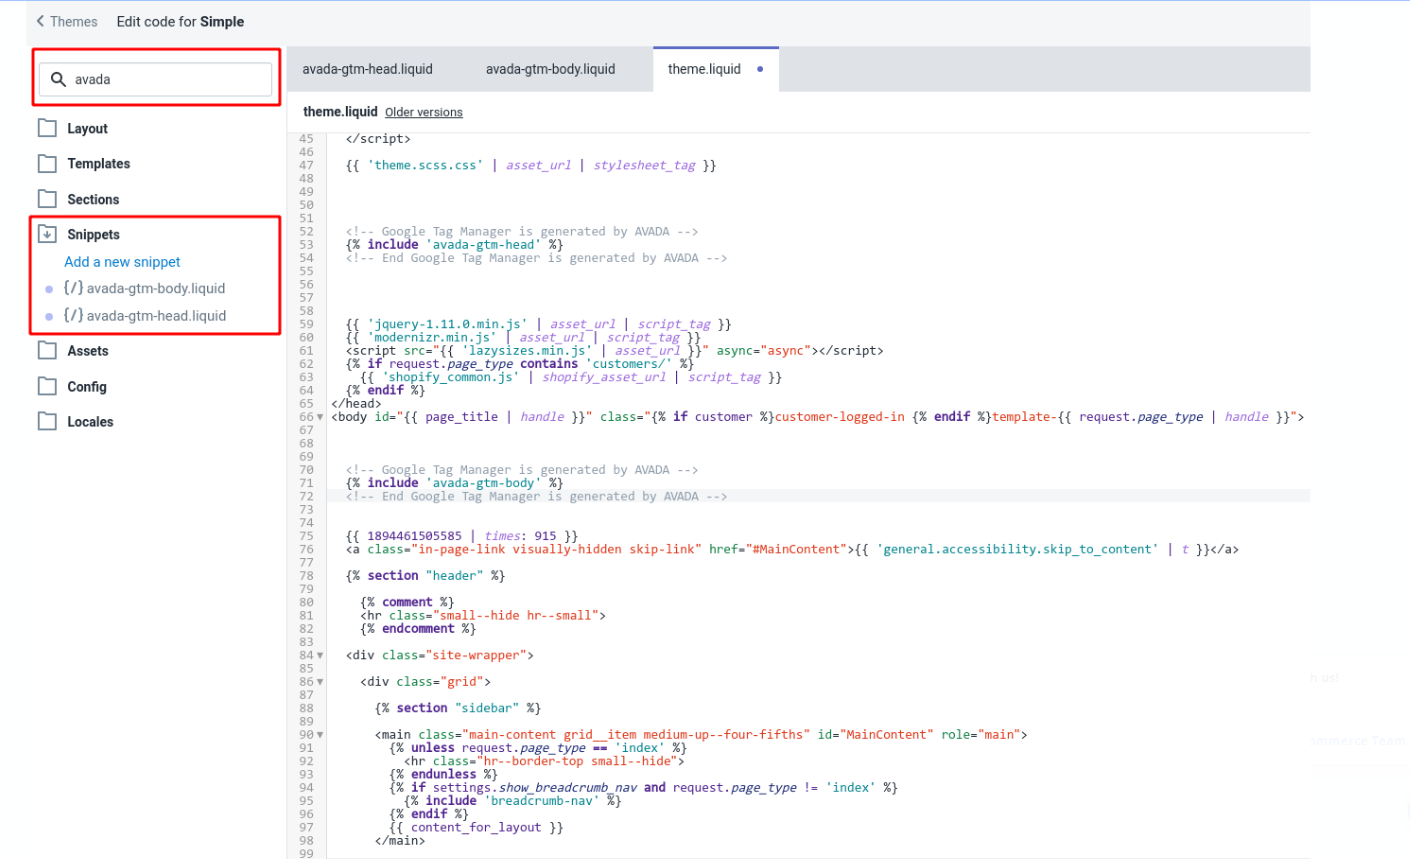The image size is (1410, 859).
Task: Switch to avada-gtm-body.liquid tab
Action: click(x=550, y=69)
